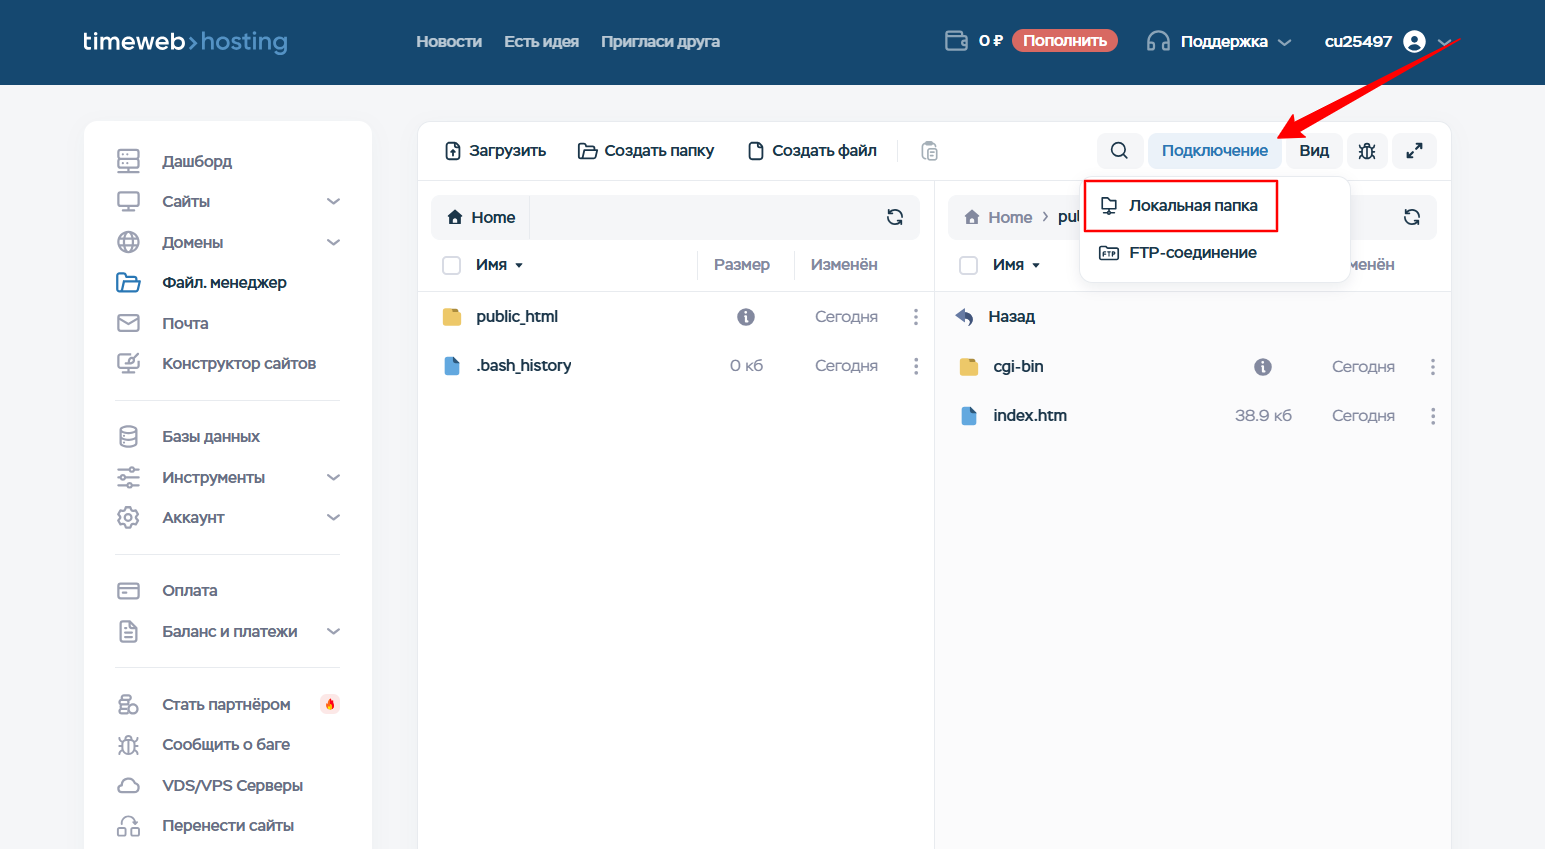Open Конструктор сайтов in sidebar
Image resolution: width=1545 pixels, height=849 pixels.
click(239, 363)
